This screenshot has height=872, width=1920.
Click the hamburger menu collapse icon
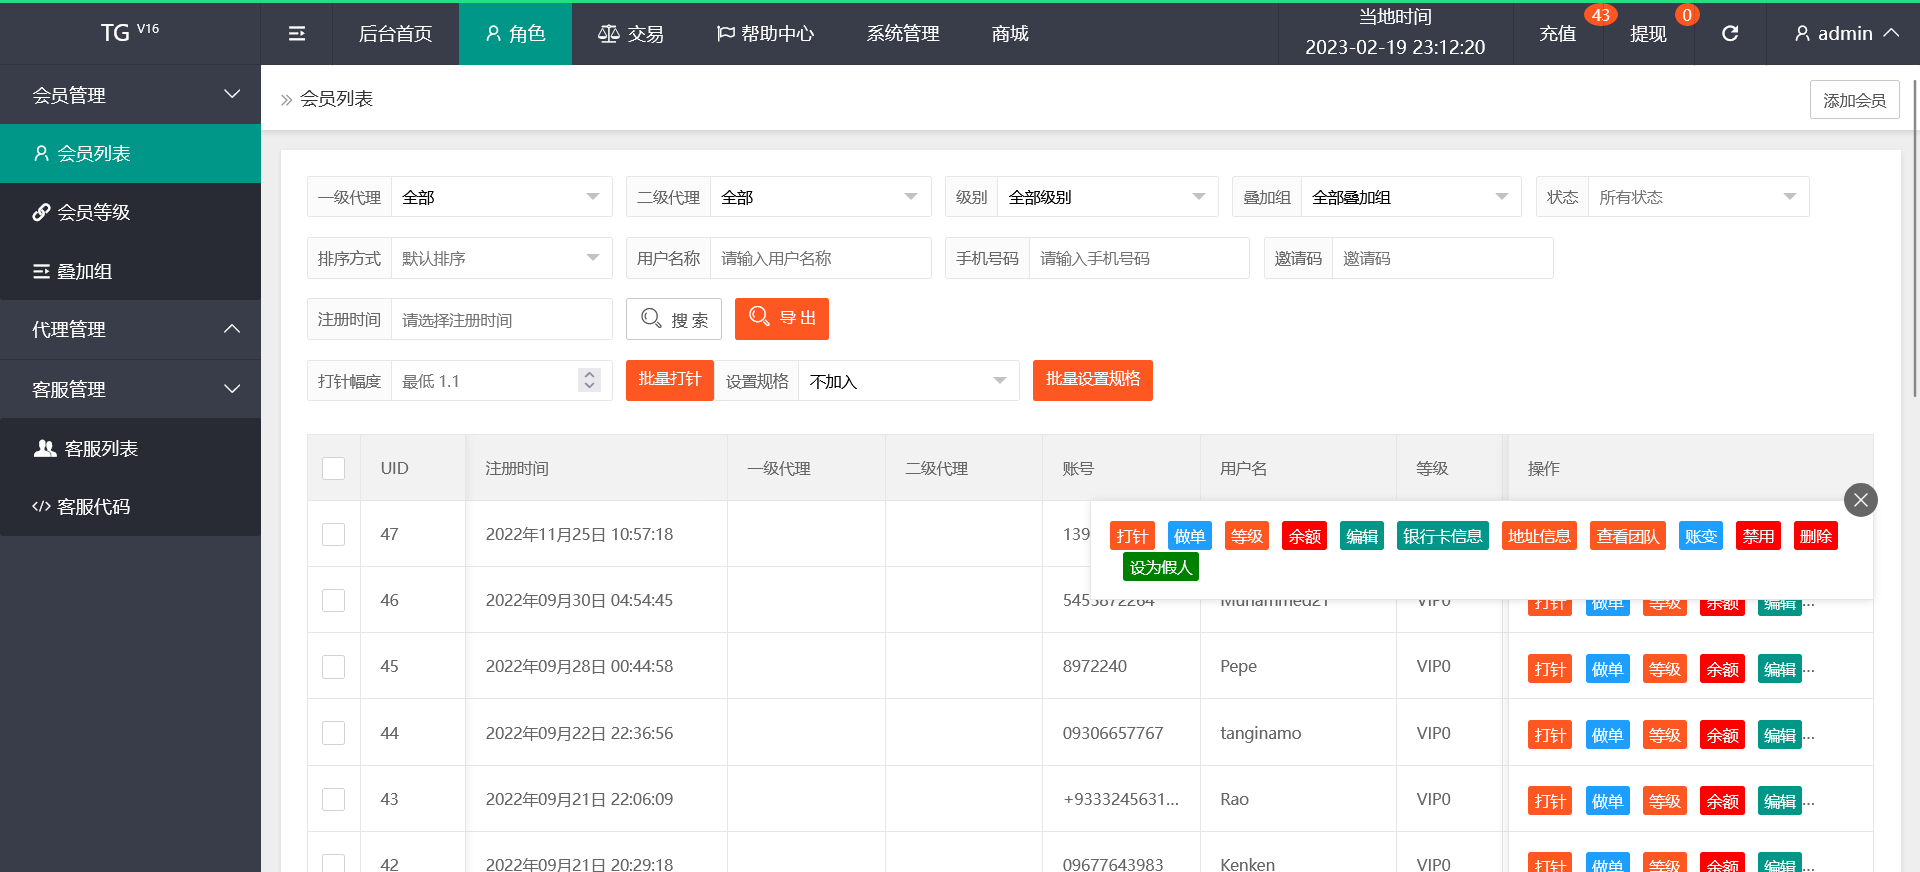297,34
